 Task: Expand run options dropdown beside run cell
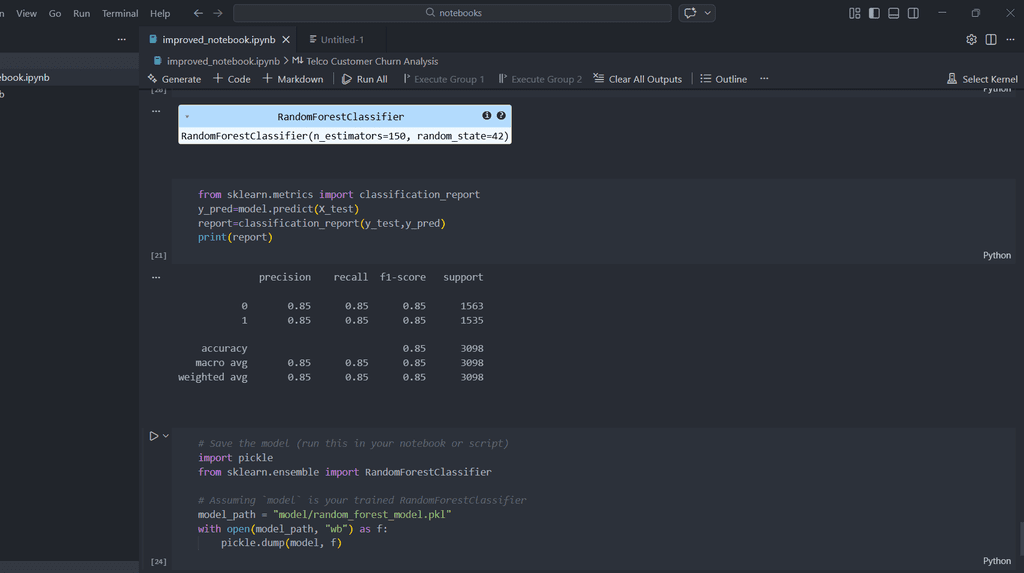pyautogui.click(x=166, y=436)
